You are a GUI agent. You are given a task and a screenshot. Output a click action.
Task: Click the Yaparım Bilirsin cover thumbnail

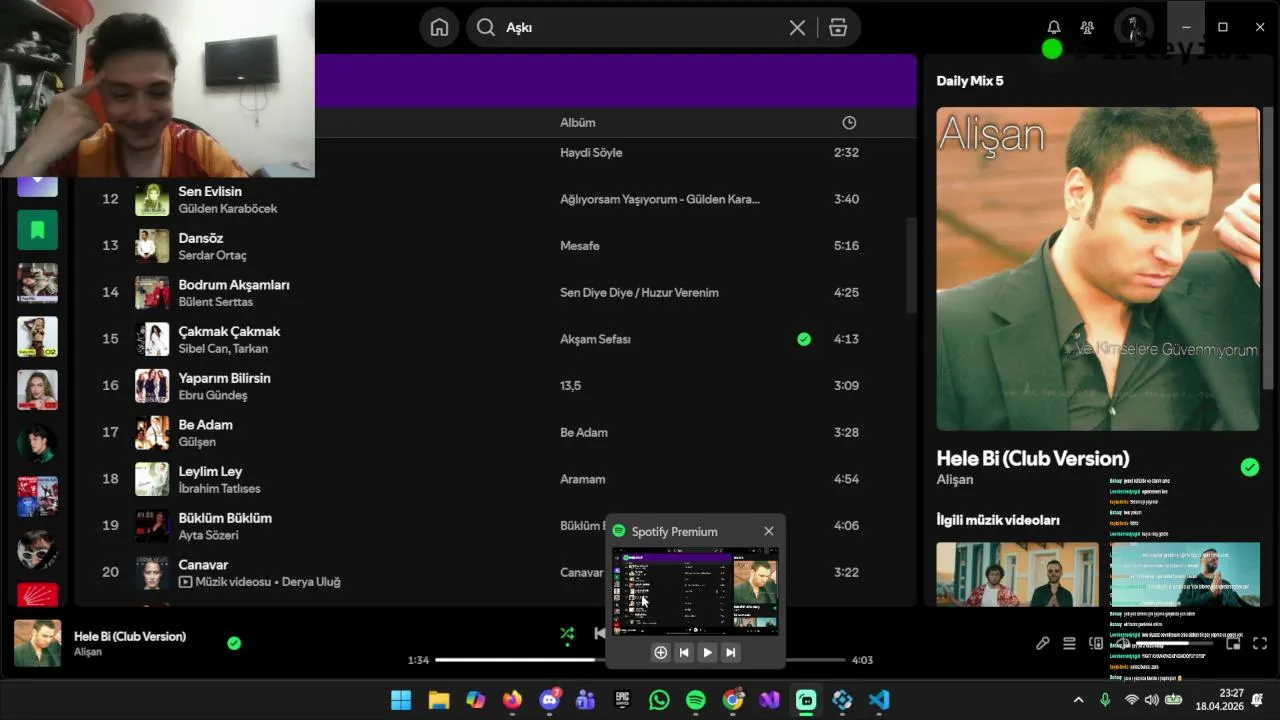[152, 386]
